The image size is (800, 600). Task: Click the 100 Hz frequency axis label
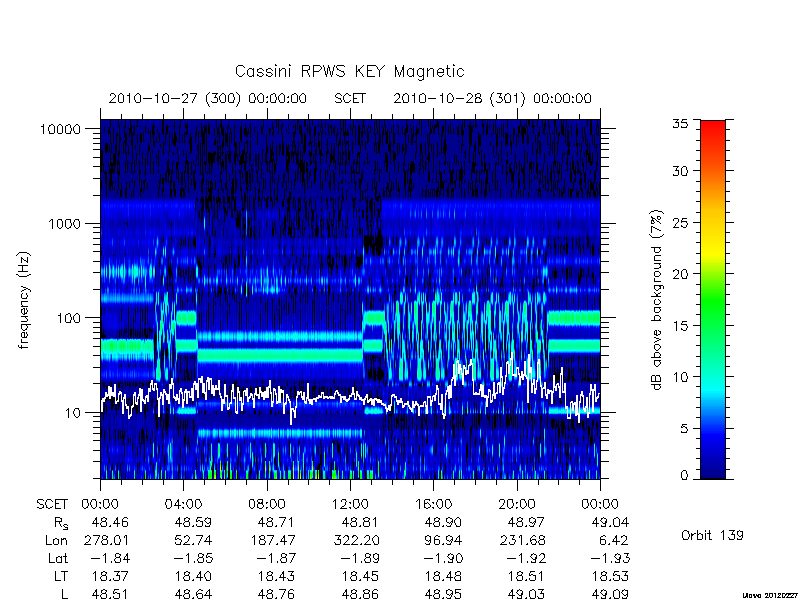point(69,318)
